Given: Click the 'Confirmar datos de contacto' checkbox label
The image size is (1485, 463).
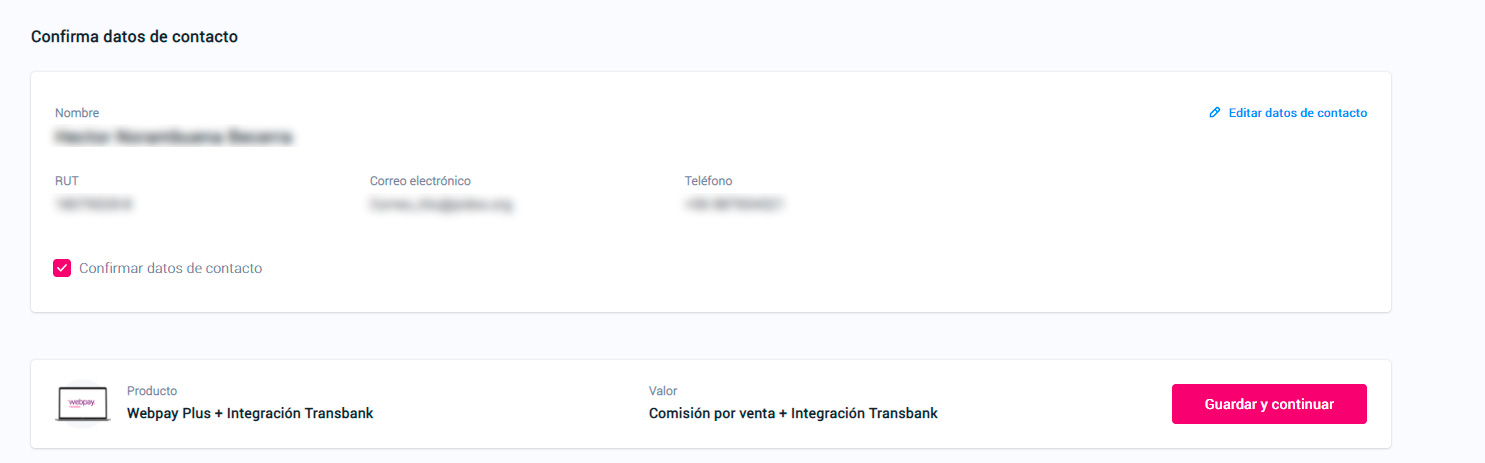Looking at the screenshot, I should pyautogui.click(x=170, y=268).
